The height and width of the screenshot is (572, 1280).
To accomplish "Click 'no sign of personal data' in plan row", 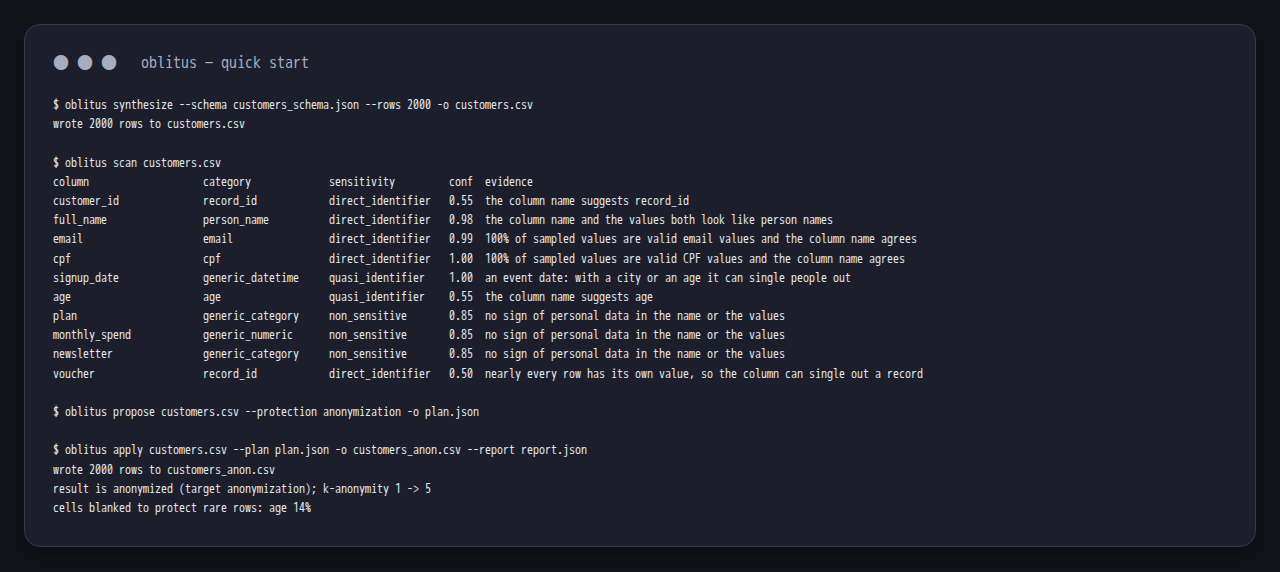I will click(x=635, y=316).
